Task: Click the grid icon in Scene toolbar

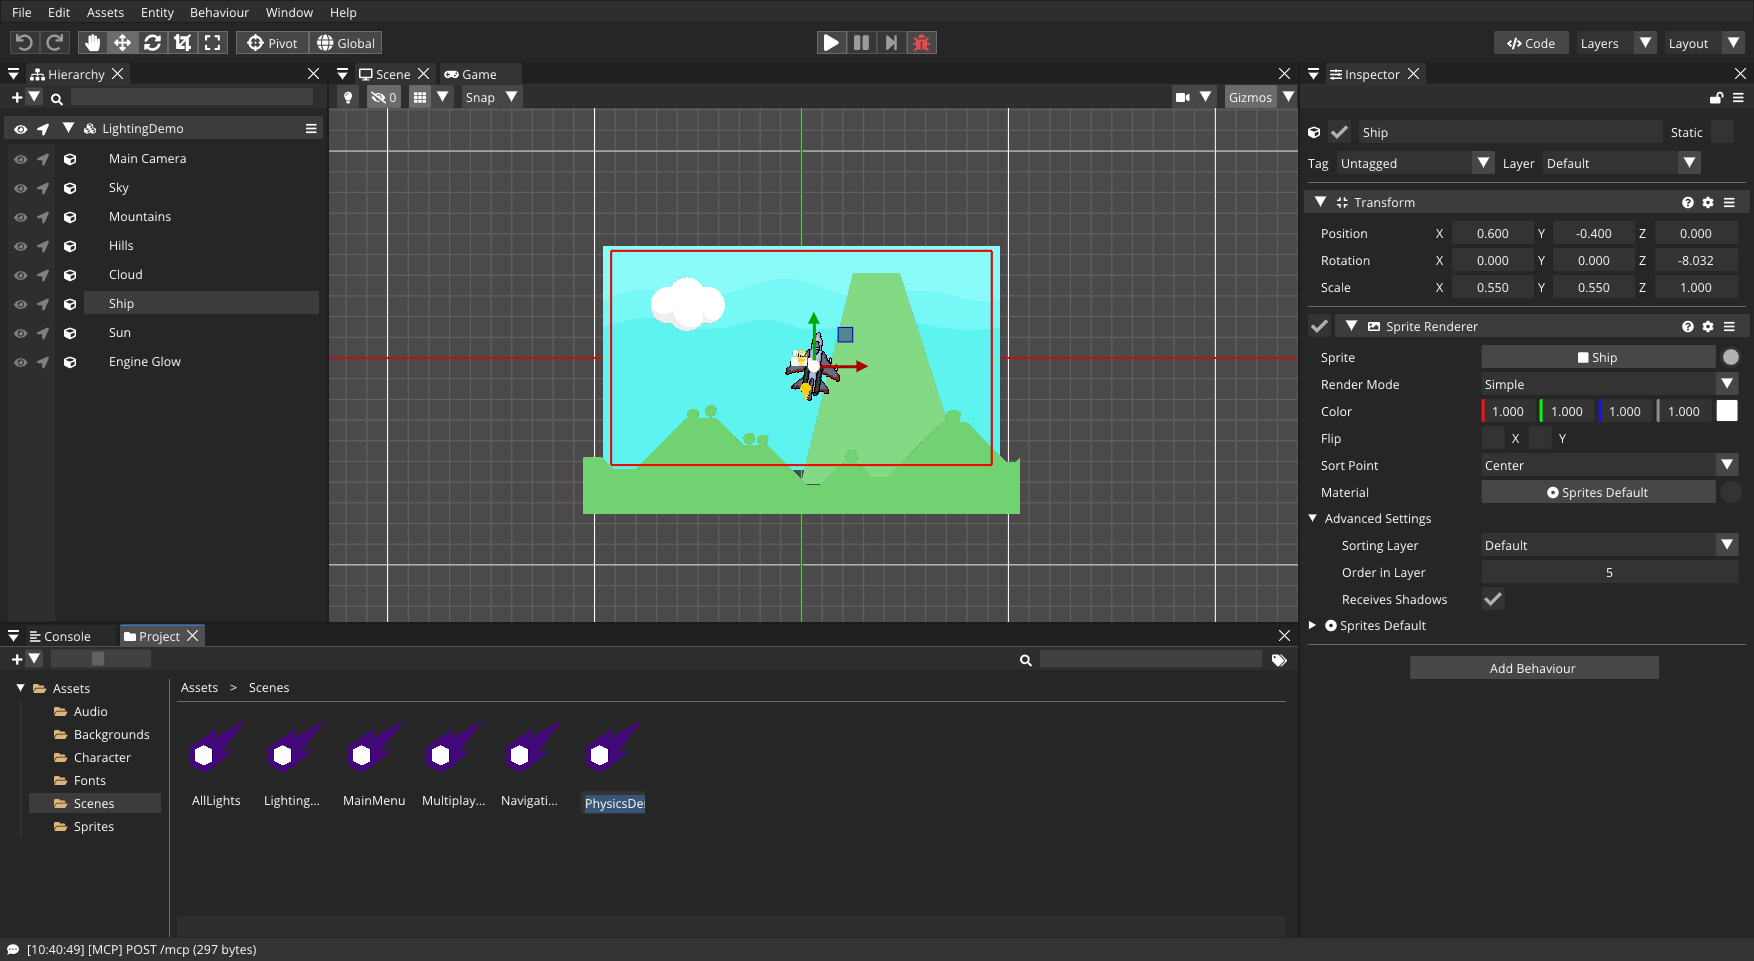Action: point(420,97)
